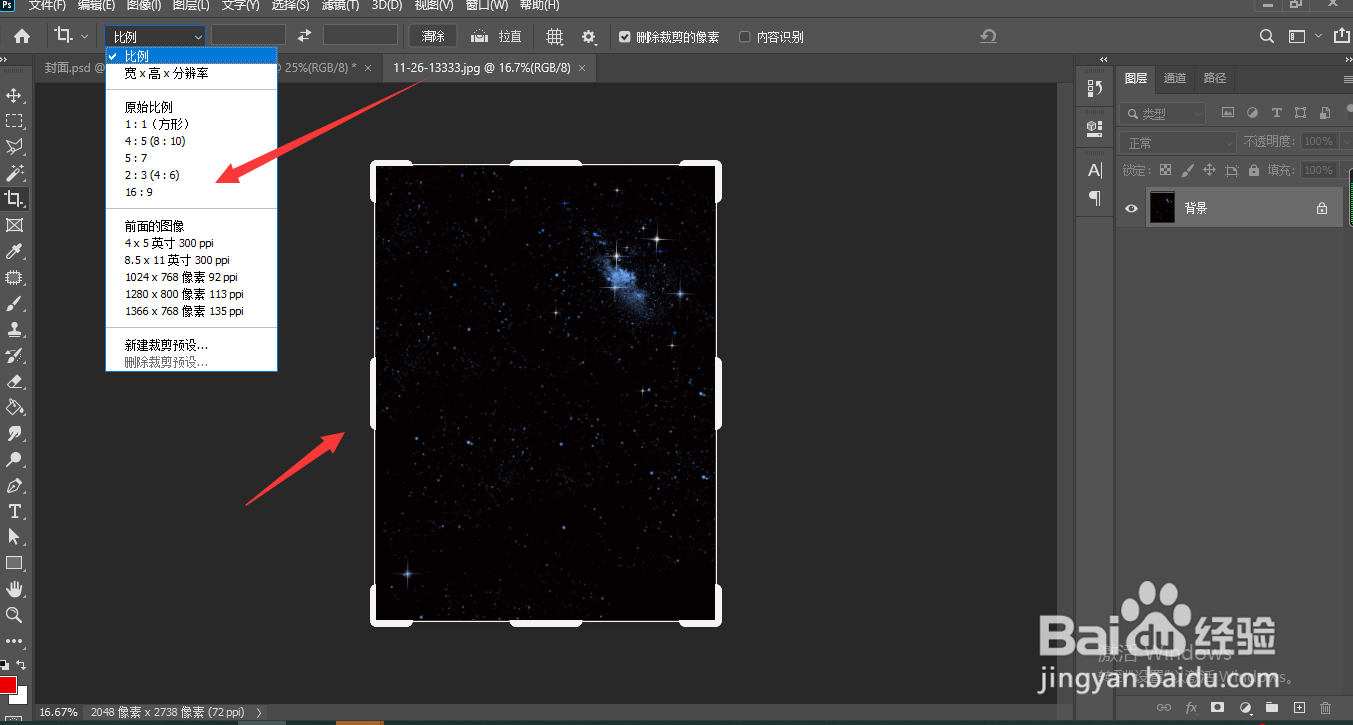This screenshot has height=725, width=1353.
Task: Open the History panel icon
Action: click(x=1094, y=89)
